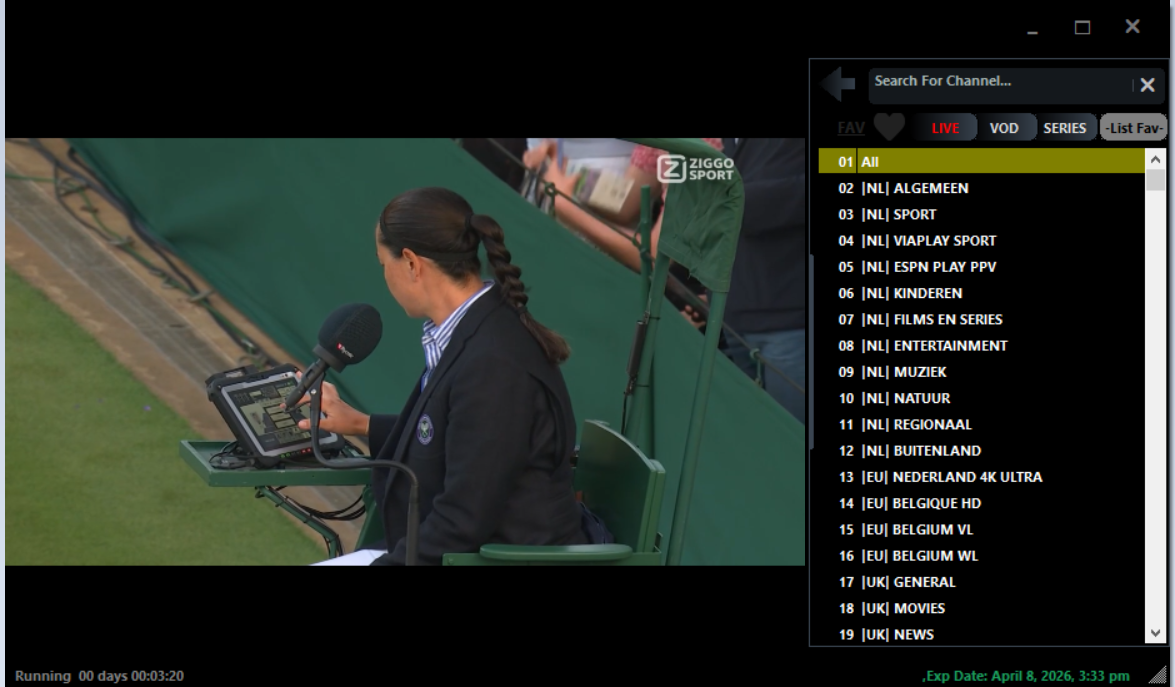Screen dimensions: 1175x687
Task: Maximize the player window
Action: 1082,28
